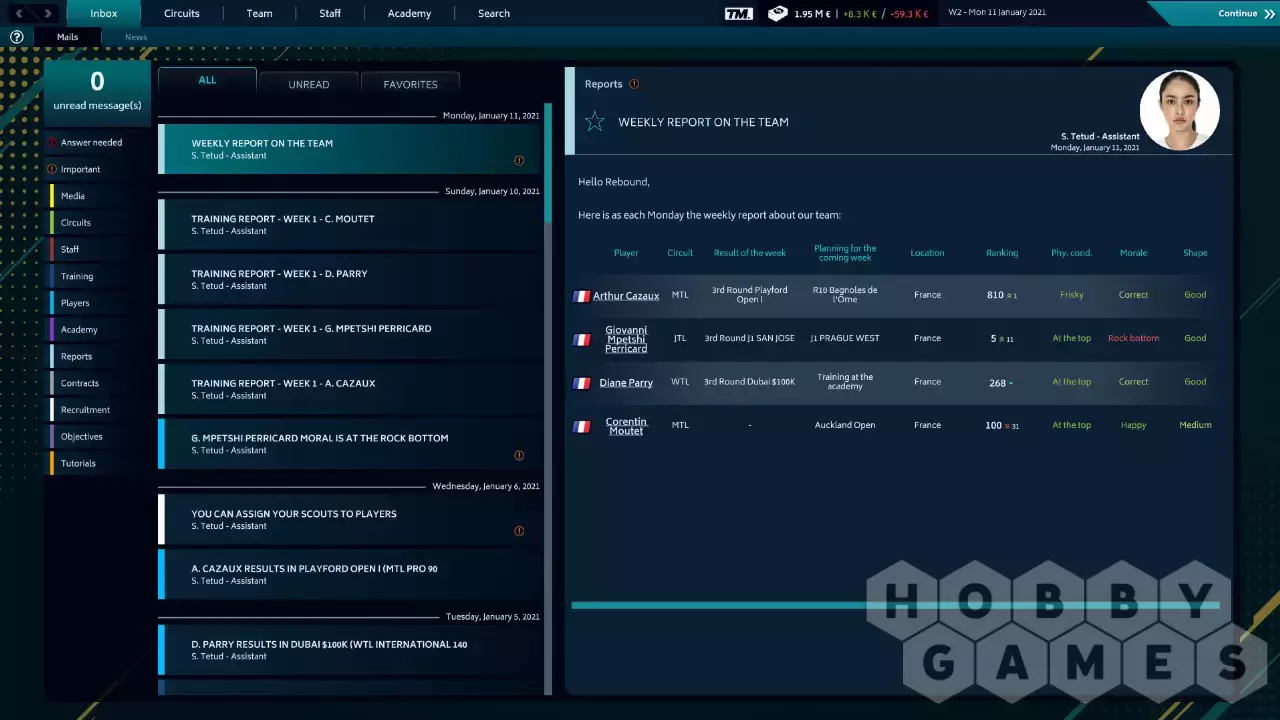Filter mails by Training category
1280x720 pixels.
tap(77, 276)
